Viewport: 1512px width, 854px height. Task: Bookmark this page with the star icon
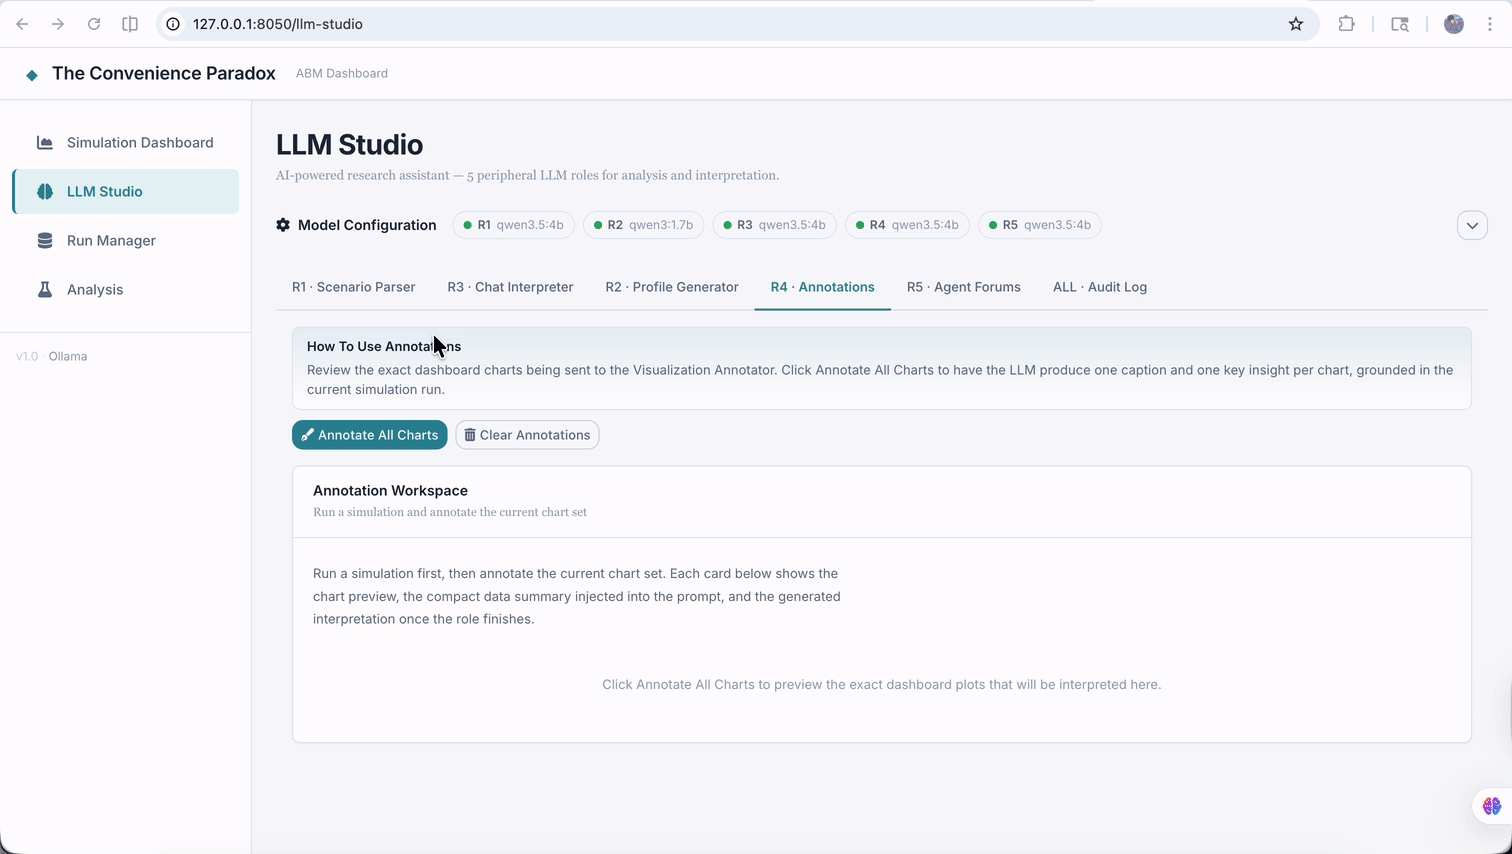(1296, 24)
